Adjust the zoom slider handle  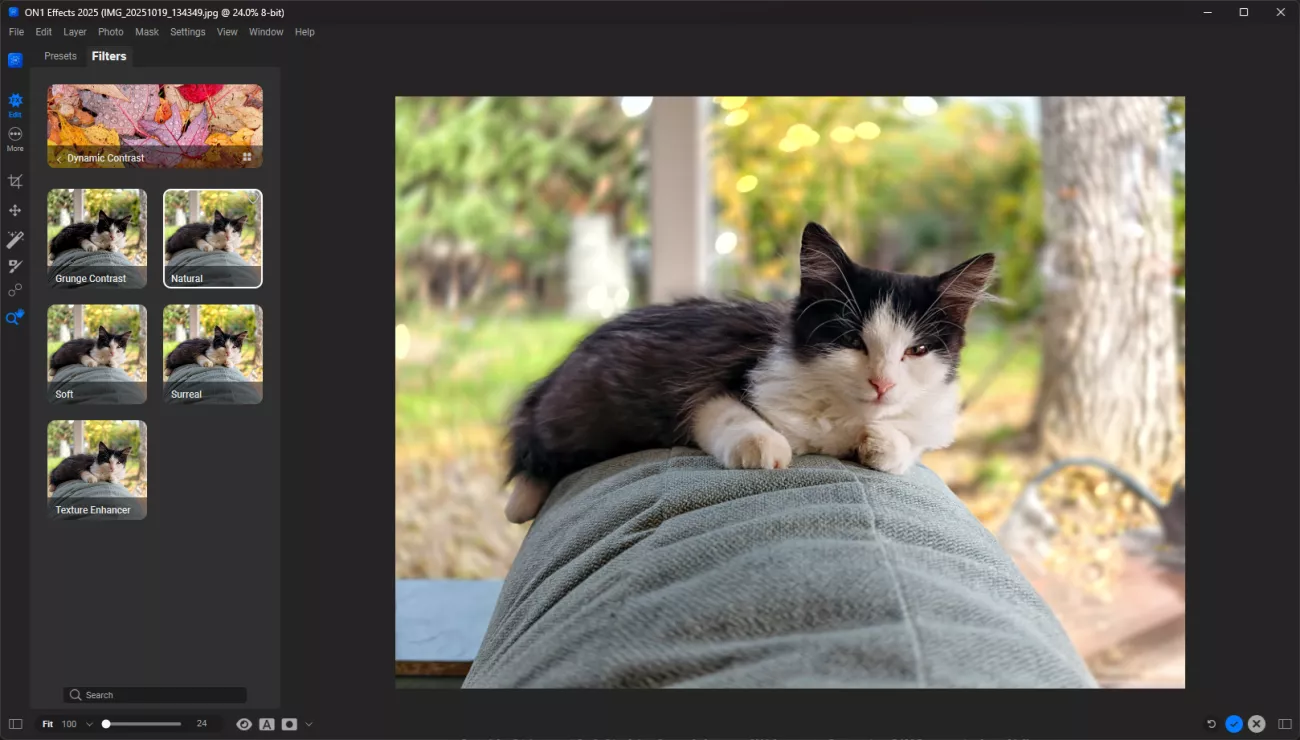click(106, 724)
